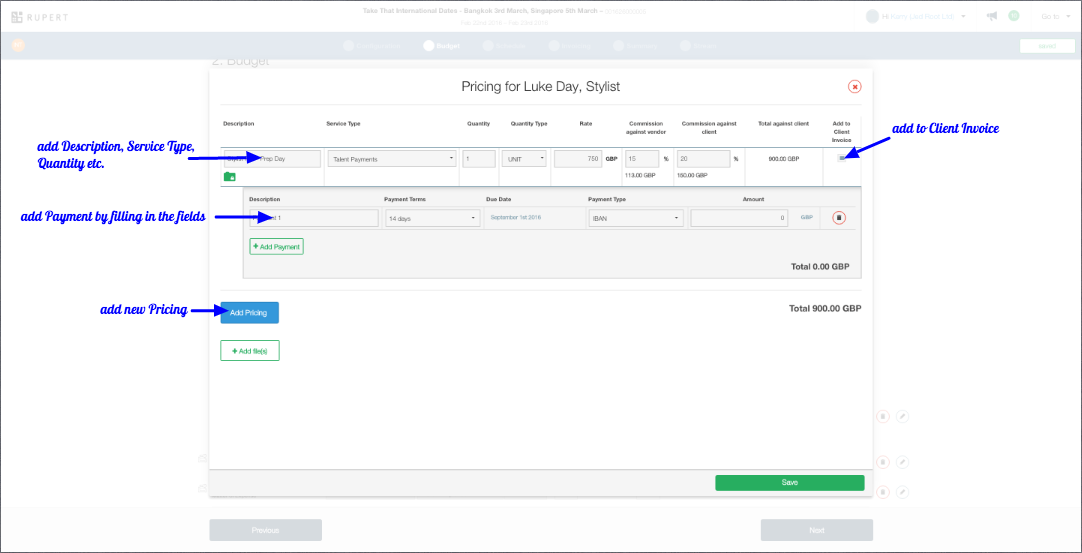Click the Rupert logo in top-left
This screenshot has height=553, width=1082.
[40, 16]
